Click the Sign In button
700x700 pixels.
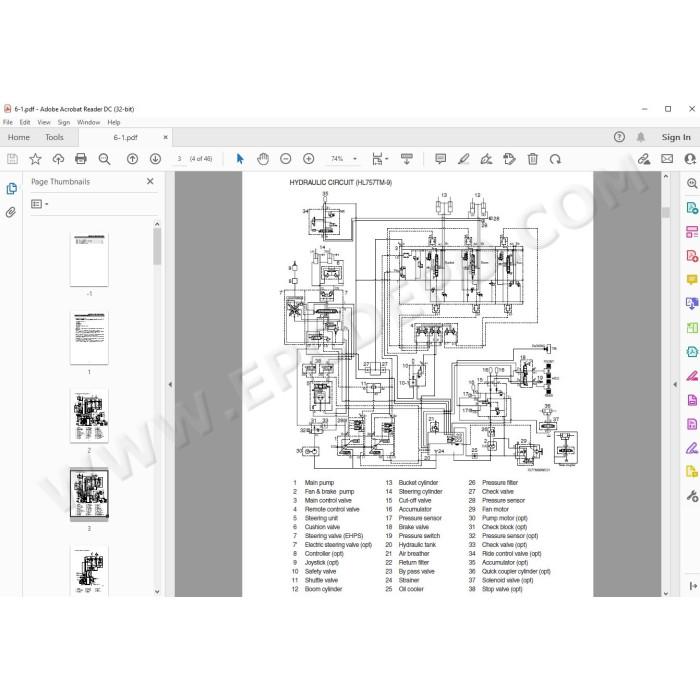tap(676, 138)
